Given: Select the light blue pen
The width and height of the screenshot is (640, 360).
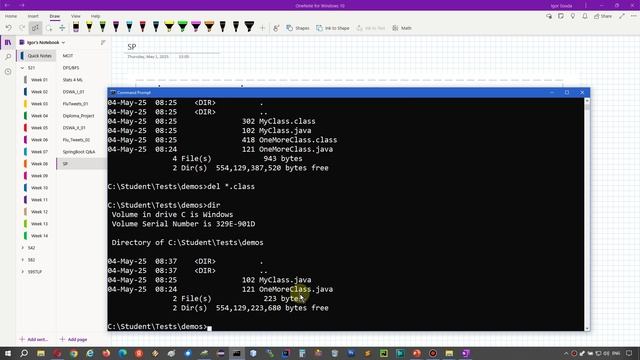Looking at the screenshot, I should [129, 27].
